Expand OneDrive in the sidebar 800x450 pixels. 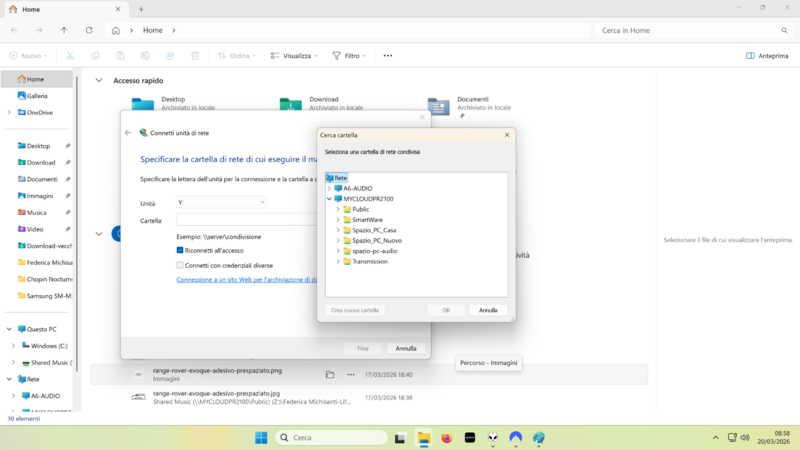tap(9, 112)
